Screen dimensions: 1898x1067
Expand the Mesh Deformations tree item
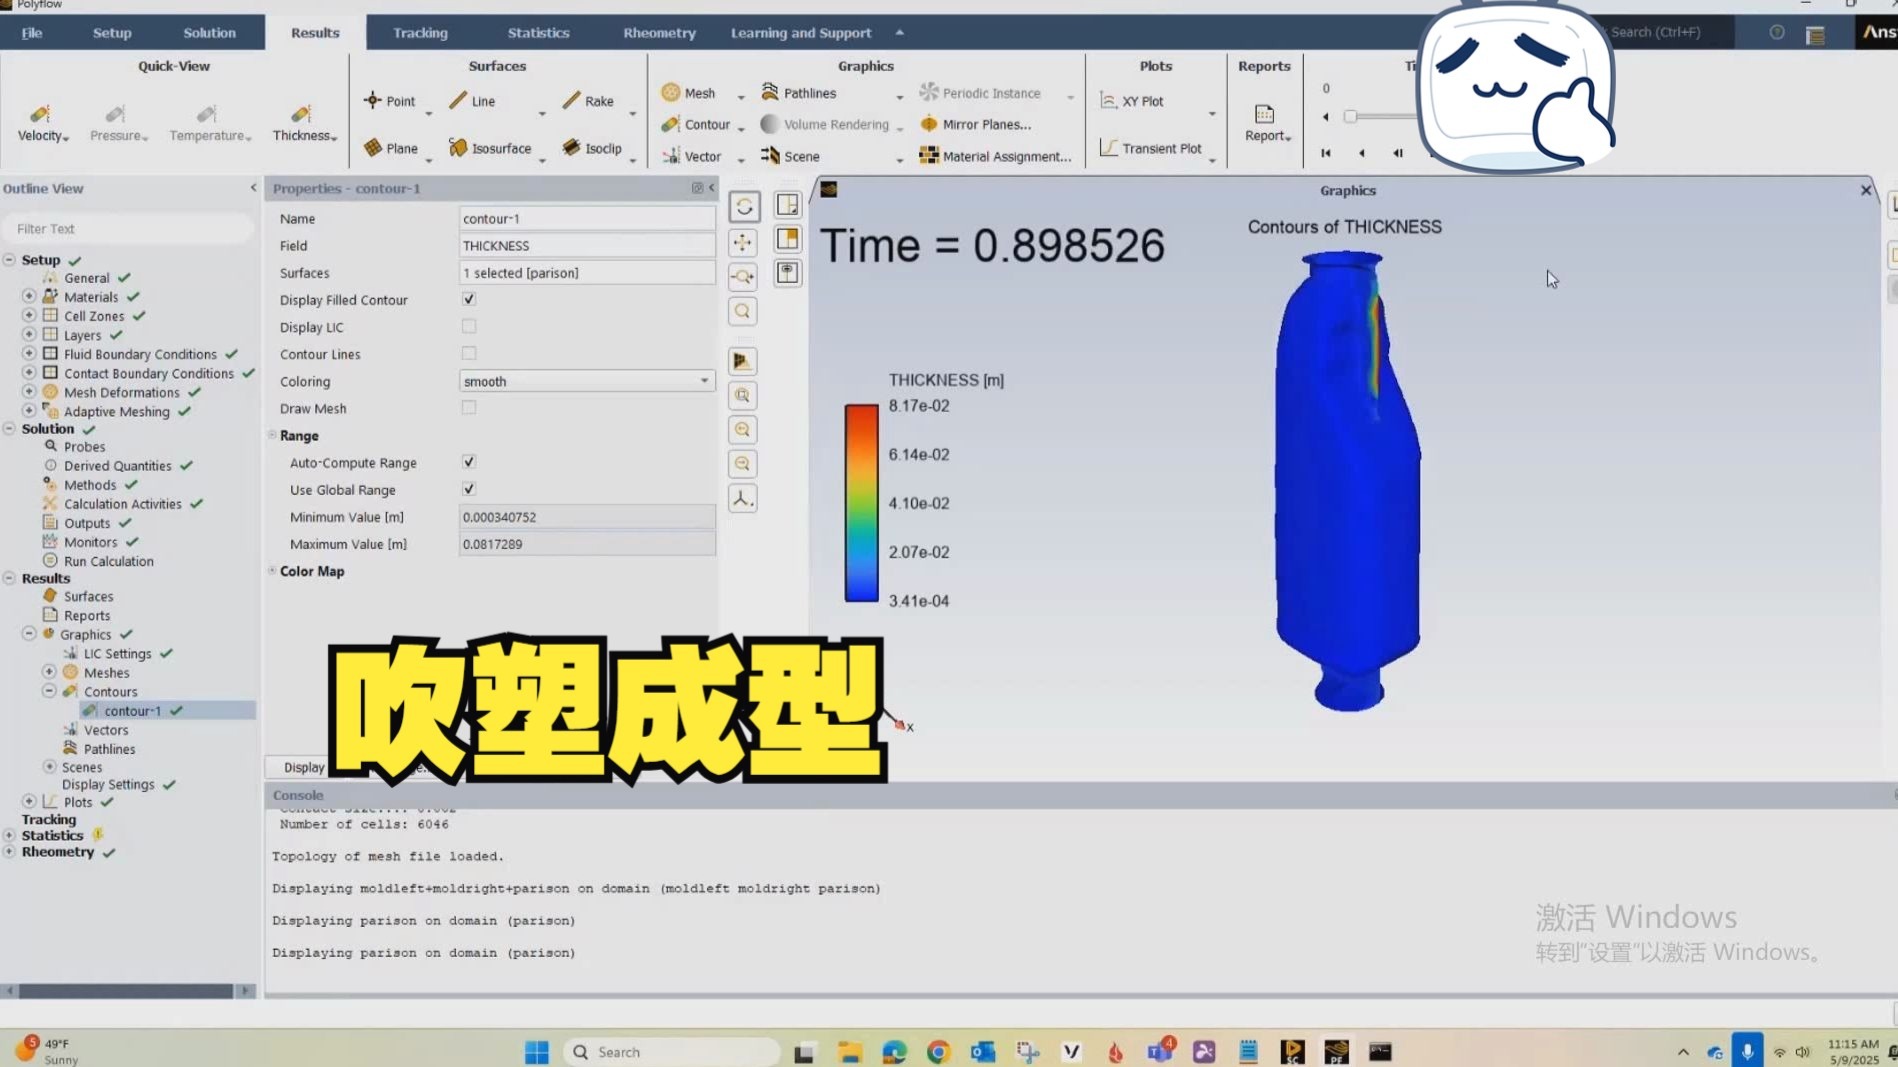[29, 392]
